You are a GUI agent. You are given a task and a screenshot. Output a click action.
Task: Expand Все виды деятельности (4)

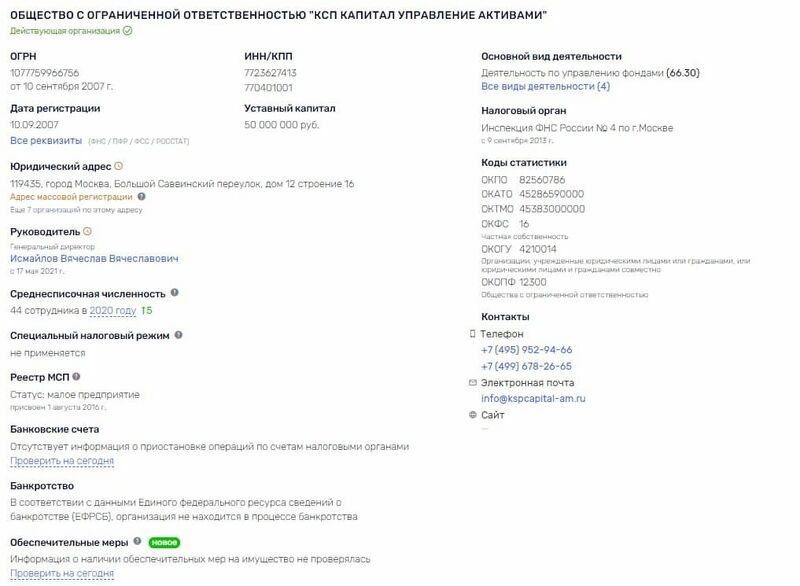(545, 86)
